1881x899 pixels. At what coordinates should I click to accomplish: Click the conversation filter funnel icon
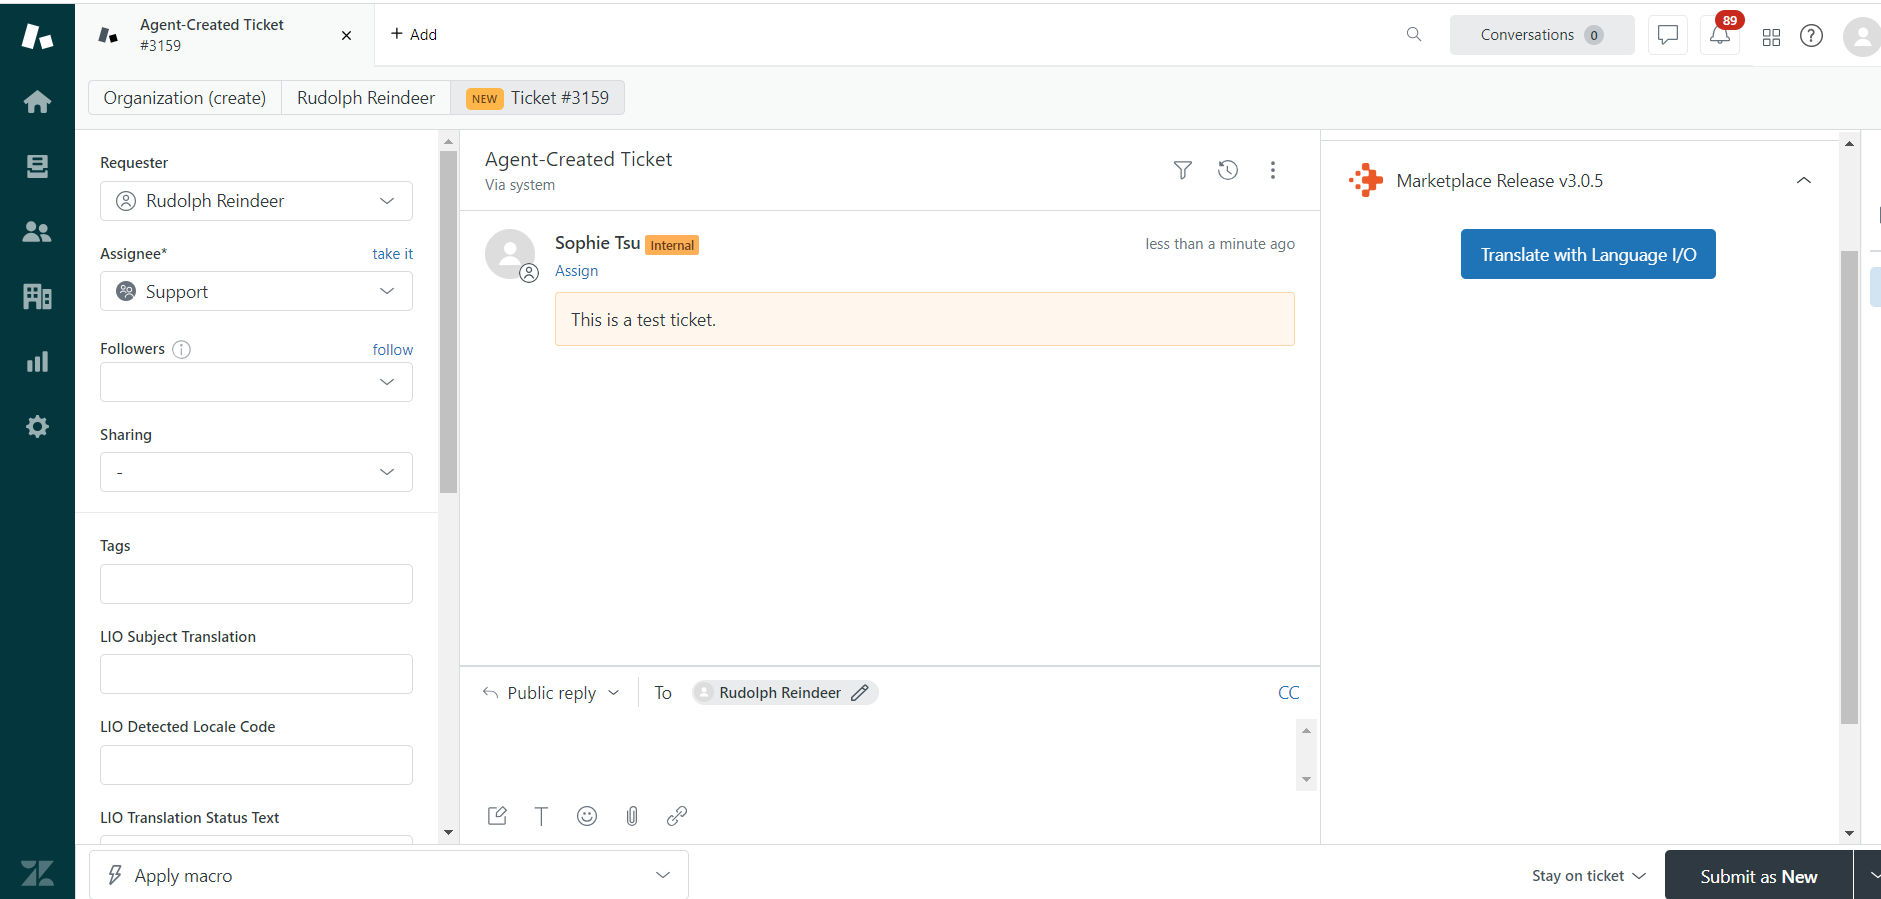pyautogui.click(x=1182, y=170)
